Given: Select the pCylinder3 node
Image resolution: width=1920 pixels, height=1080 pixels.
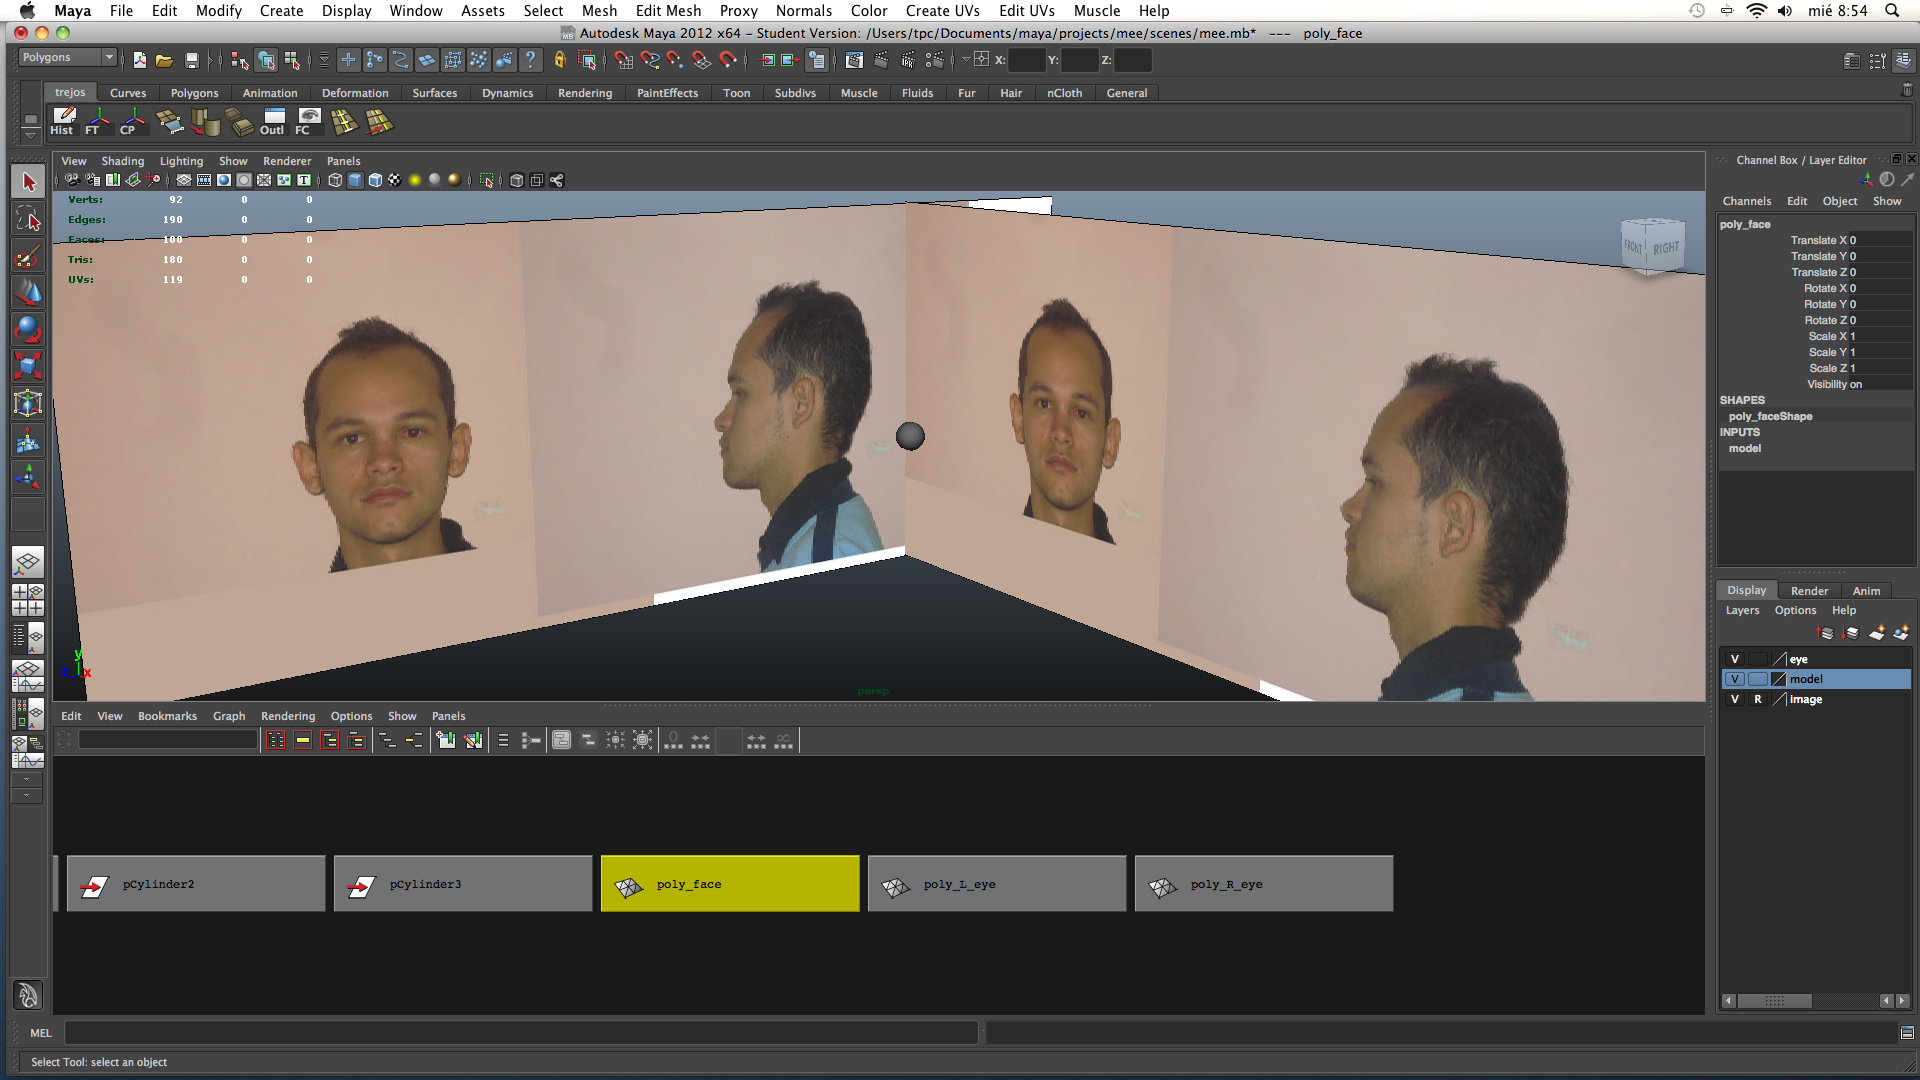Looking at the screenshot, I should (462, 884).
